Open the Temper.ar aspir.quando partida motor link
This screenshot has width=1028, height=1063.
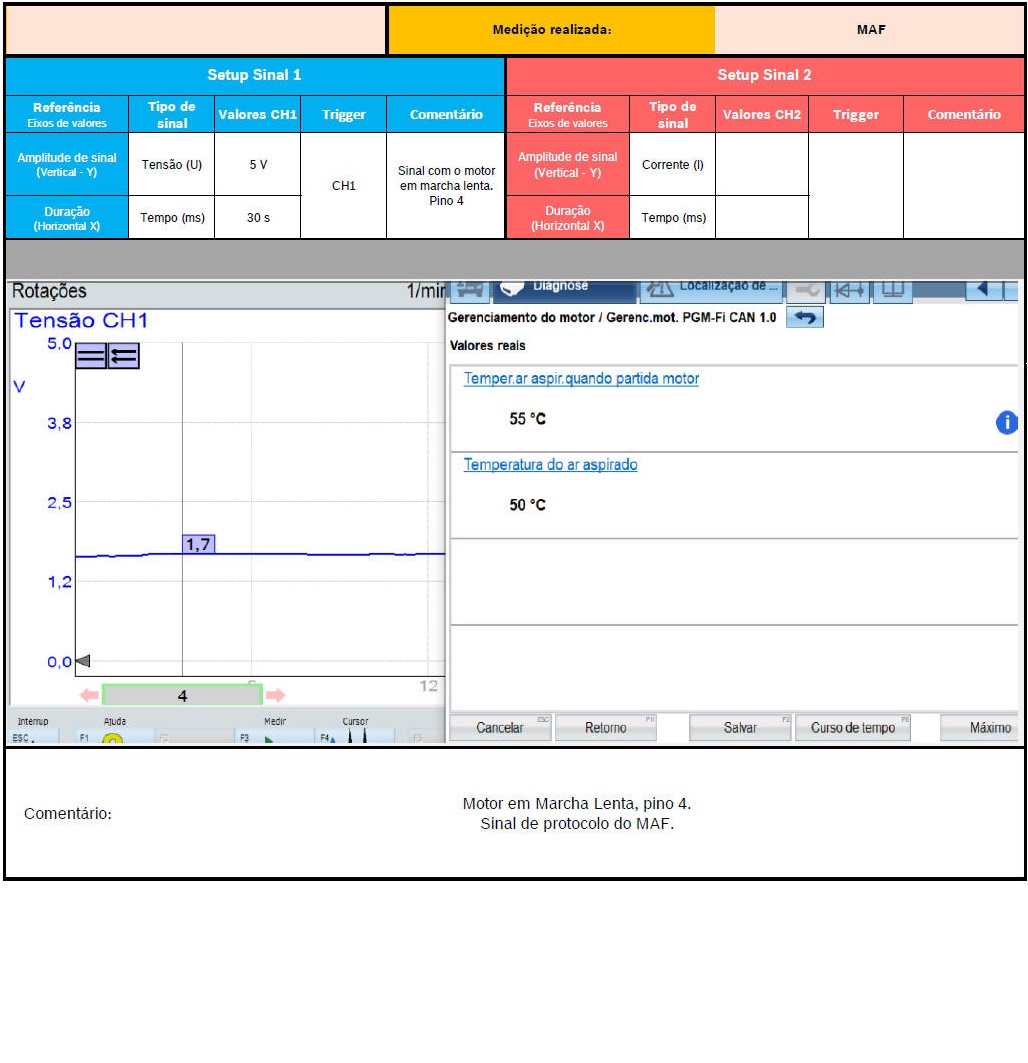tap(581, 379)
